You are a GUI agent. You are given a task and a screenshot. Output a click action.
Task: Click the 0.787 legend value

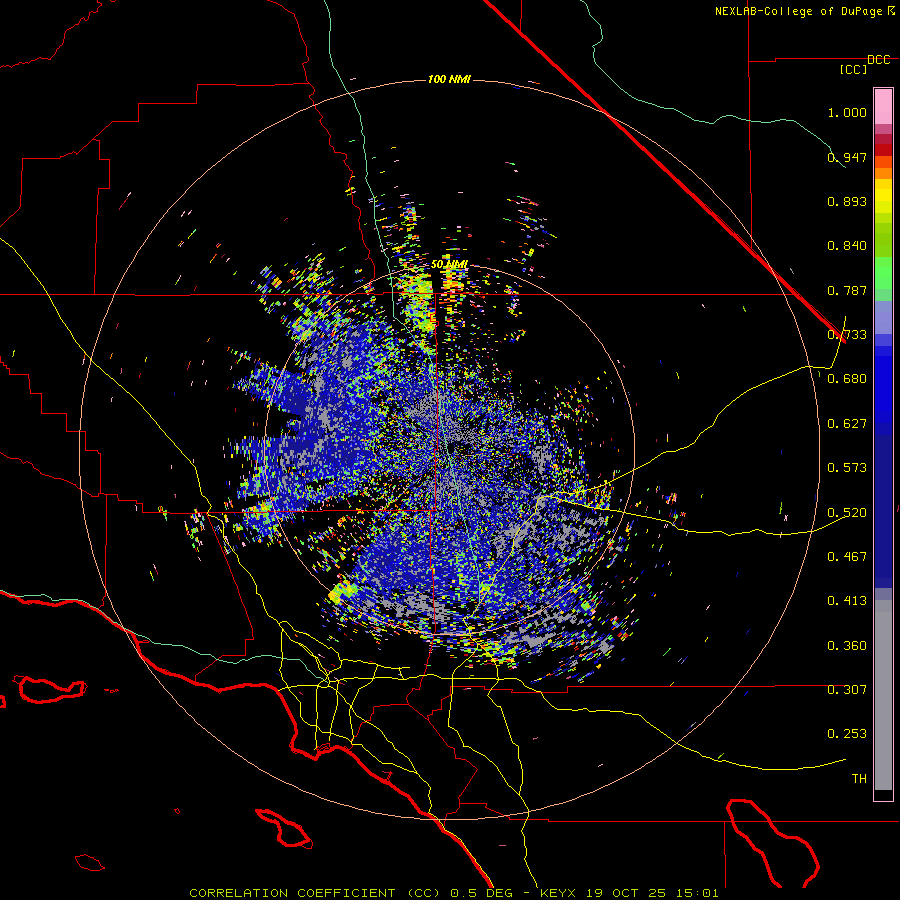847,290
